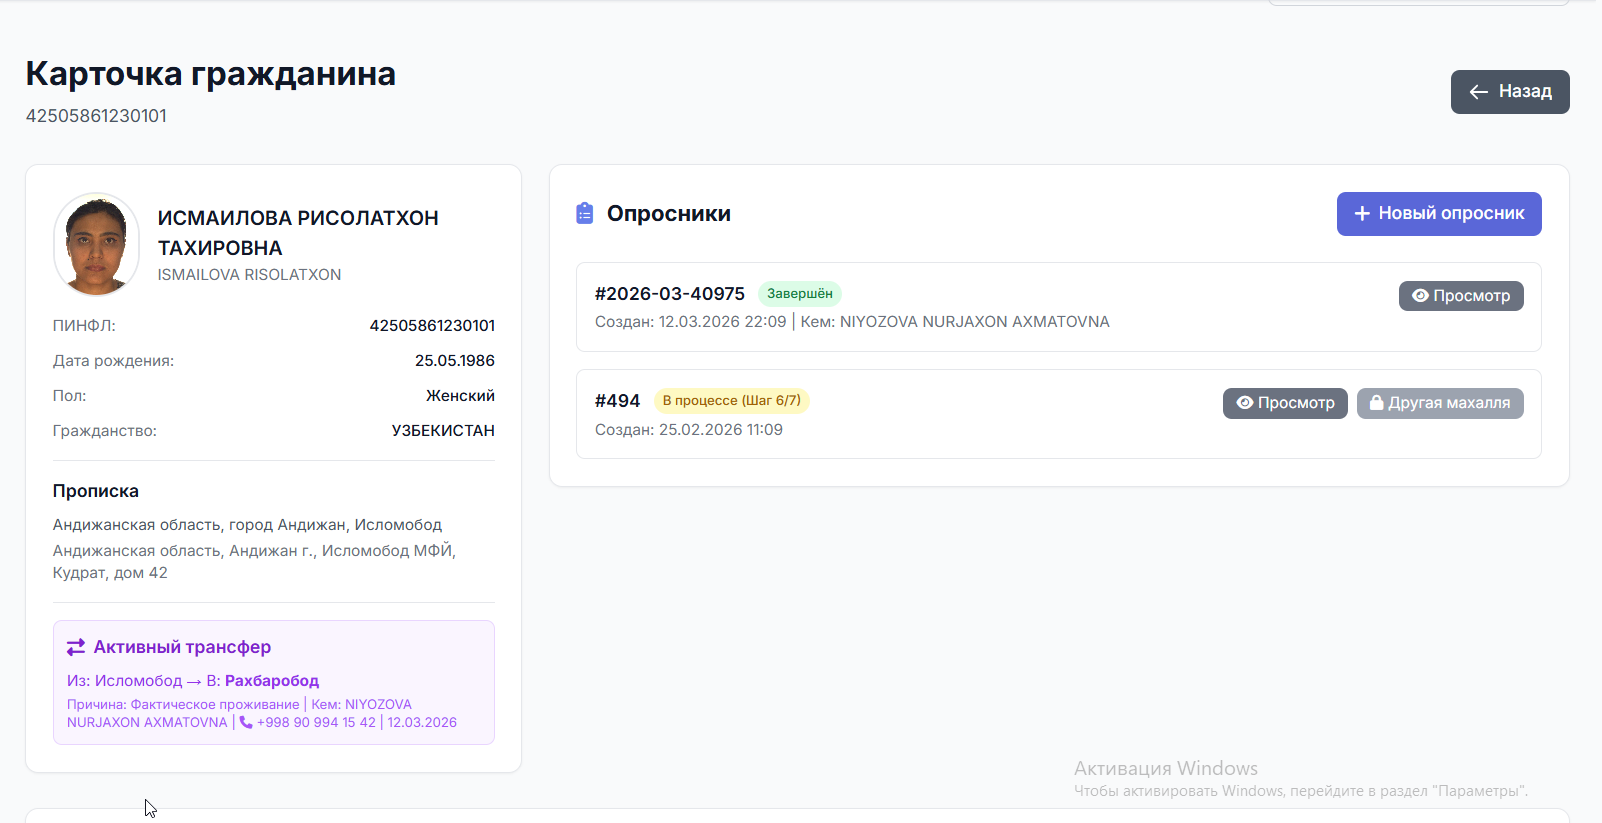
Task: Click questionnaire number #494 heading
Action: 617,401
